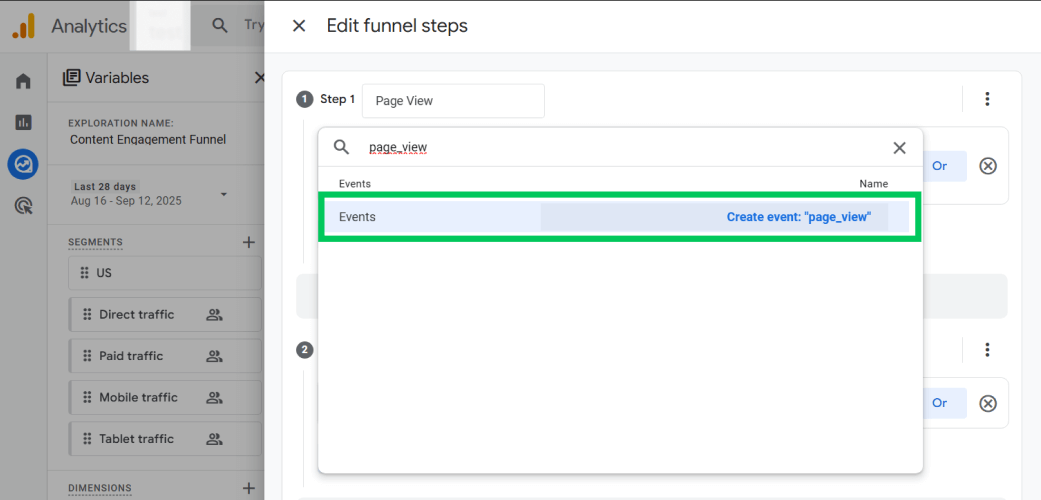Open Step 2 three-dot options menu
The image size is (1041, 500).
[x=987, y=349]
